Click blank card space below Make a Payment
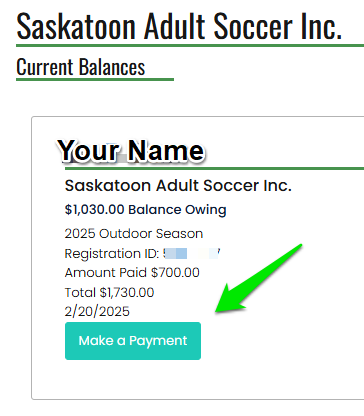The width and height of the screenshot is (364, 416). point(197,379)
